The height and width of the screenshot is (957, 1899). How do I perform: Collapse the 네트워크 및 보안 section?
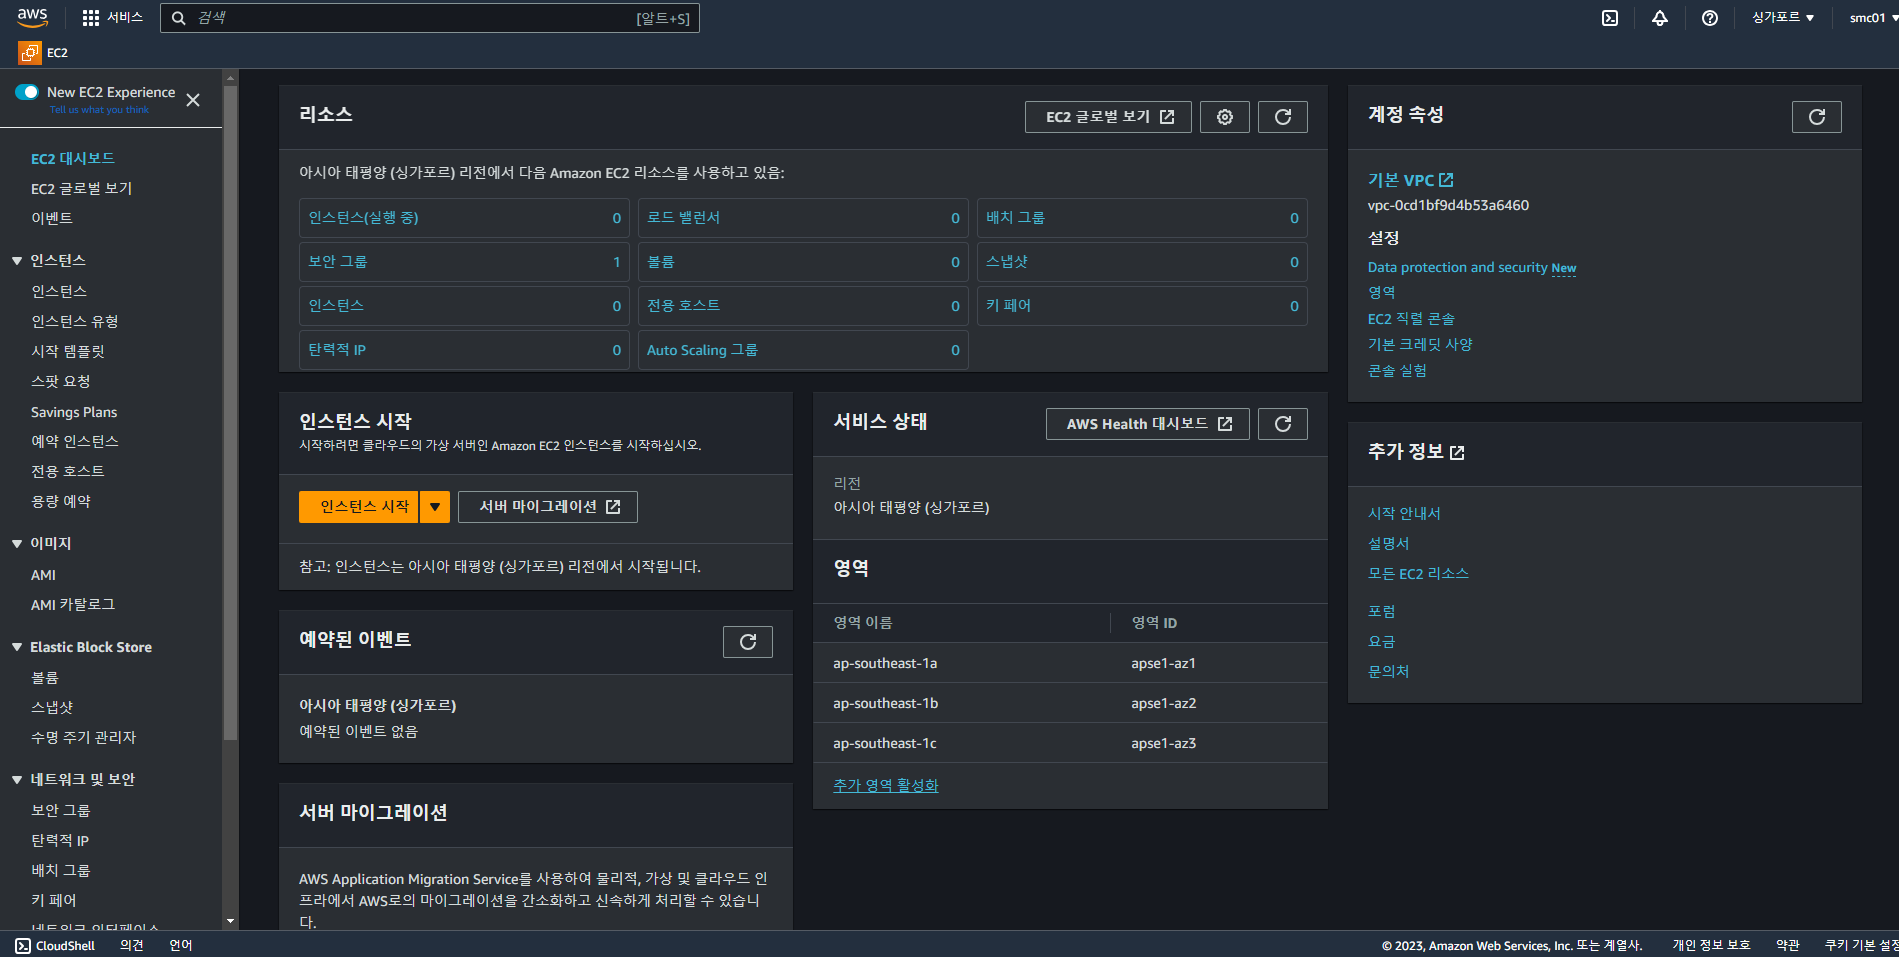[x=17, y=779]
